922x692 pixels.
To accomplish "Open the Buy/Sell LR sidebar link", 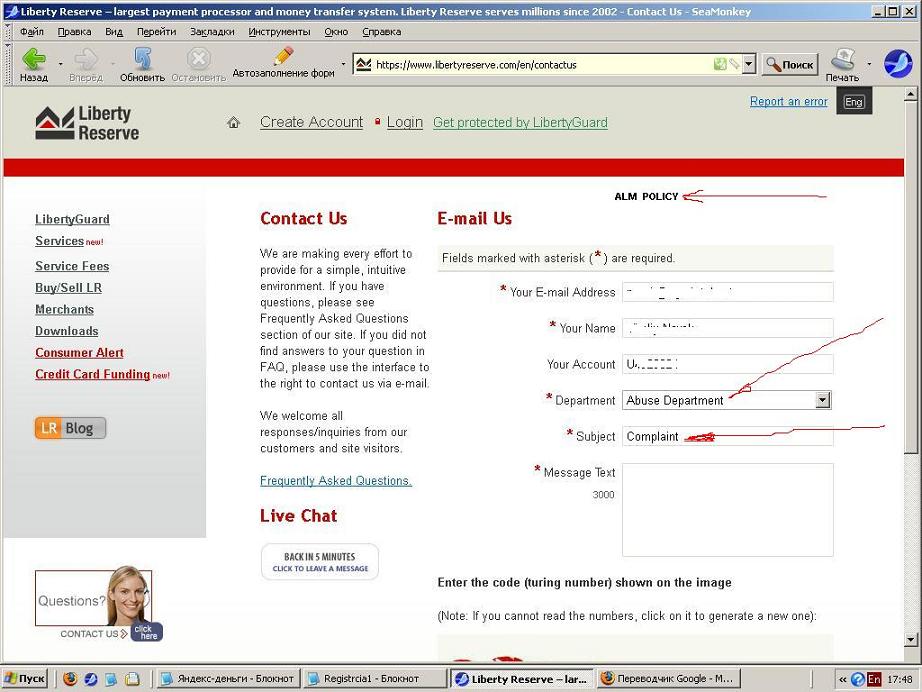I will tap(68, 288).
